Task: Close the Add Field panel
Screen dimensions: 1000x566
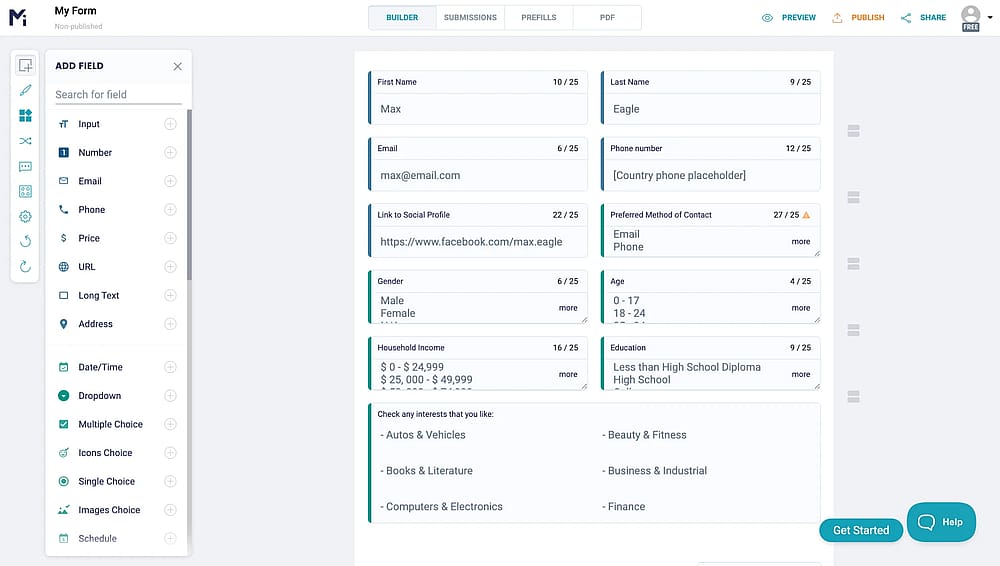Action: [177, 66]
